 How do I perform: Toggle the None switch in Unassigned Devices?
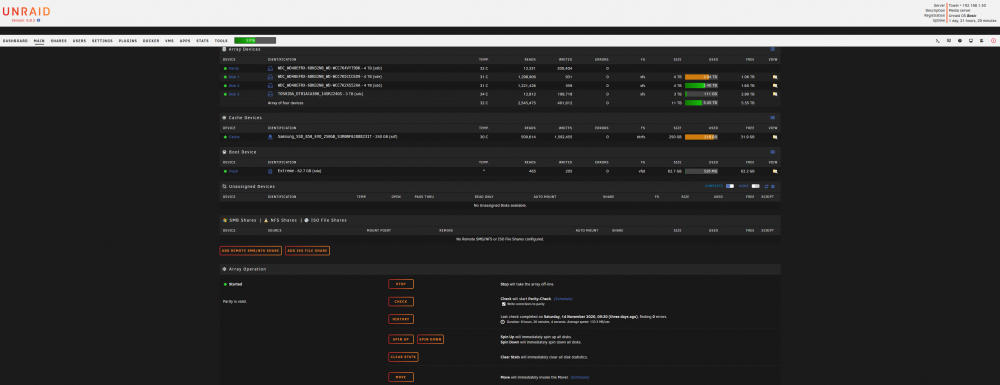click(x=755, y=186)
